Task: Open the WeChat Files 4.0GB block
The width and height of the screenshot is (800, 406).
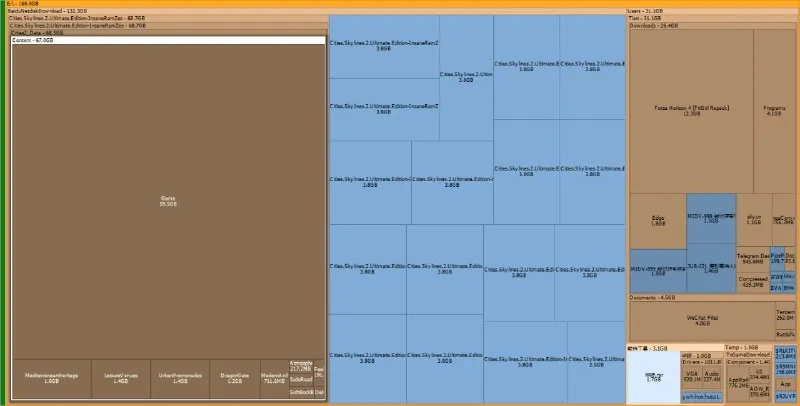Action: [700, 320]
